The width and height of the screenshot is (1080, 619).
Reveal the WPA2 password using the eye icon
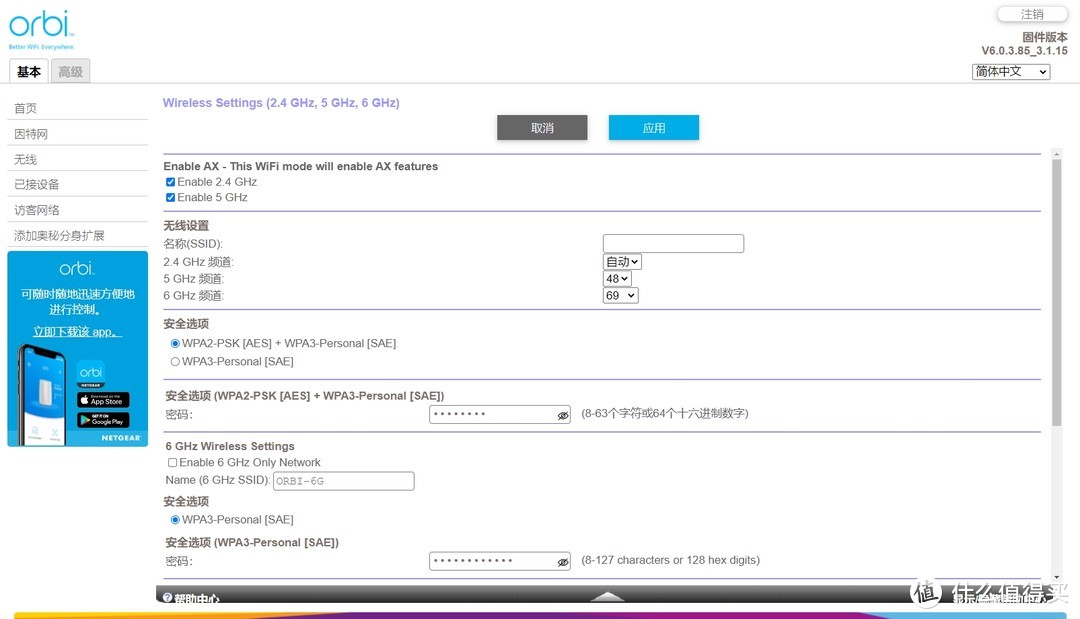[x=562, y=414]
